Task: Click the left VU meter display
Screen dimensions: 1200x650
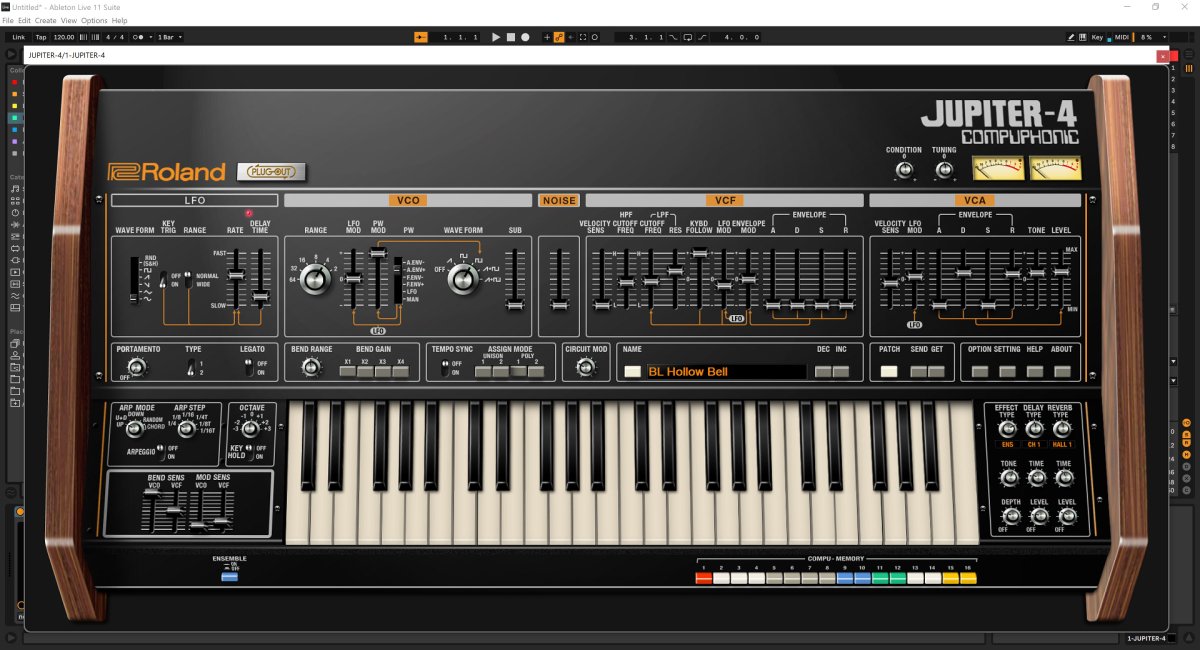Action: point(997,169)
